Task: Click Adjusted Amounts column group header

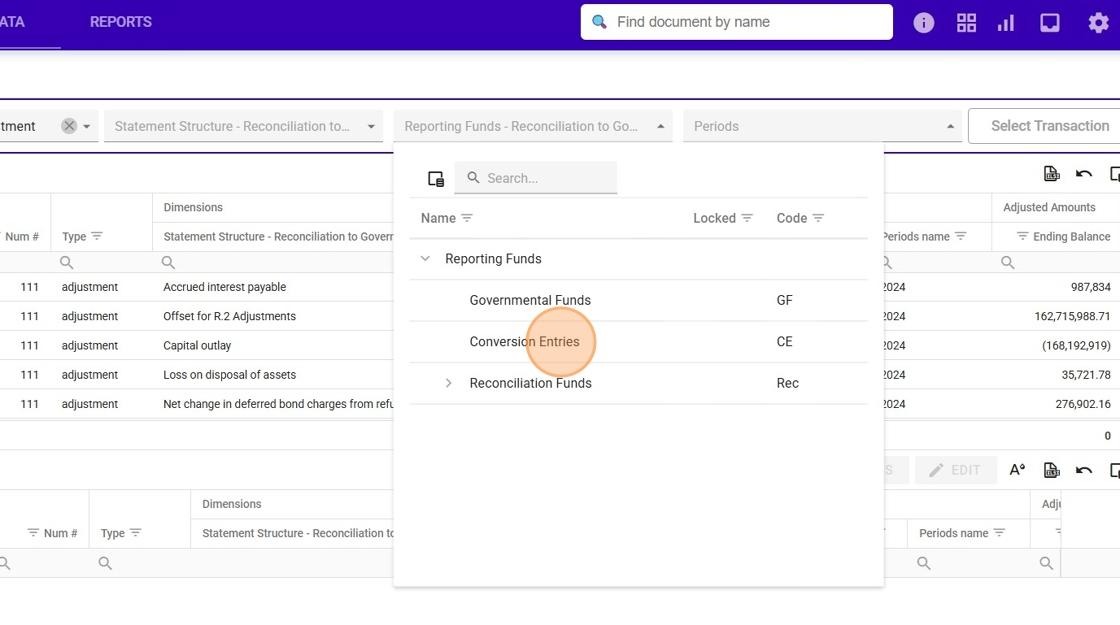Action: tap(1049, 207)
